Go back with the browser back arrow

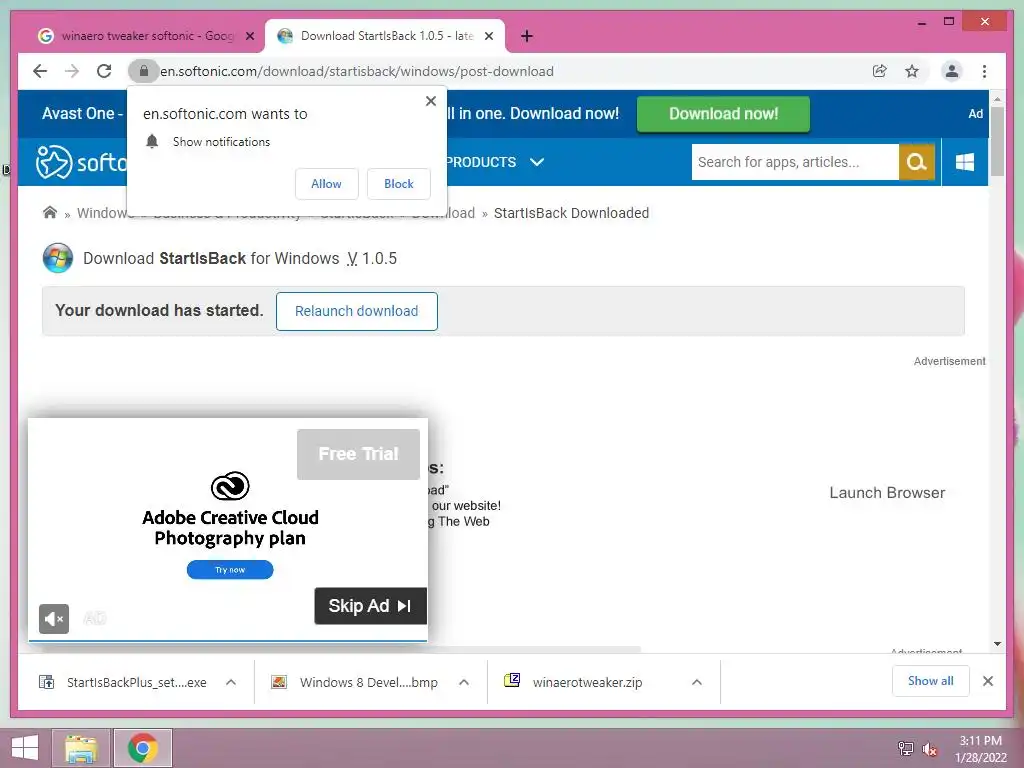[40, 71]
